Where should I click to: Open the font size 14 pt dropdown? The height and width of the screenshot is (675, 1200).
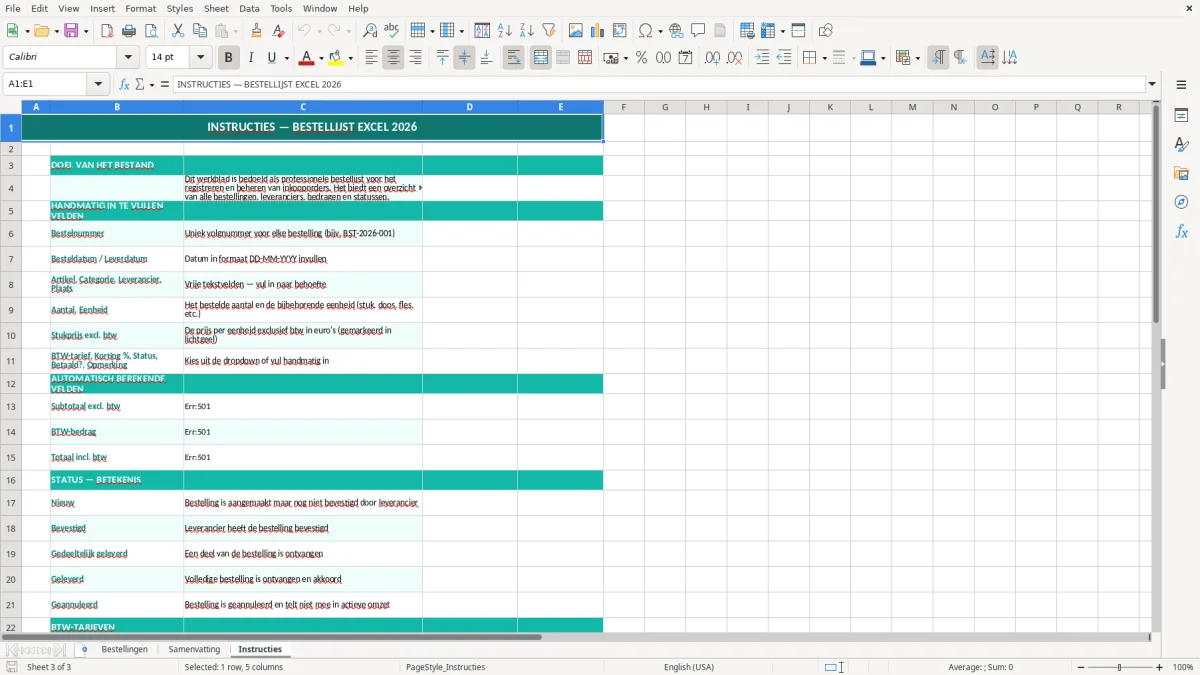(201, 58)
